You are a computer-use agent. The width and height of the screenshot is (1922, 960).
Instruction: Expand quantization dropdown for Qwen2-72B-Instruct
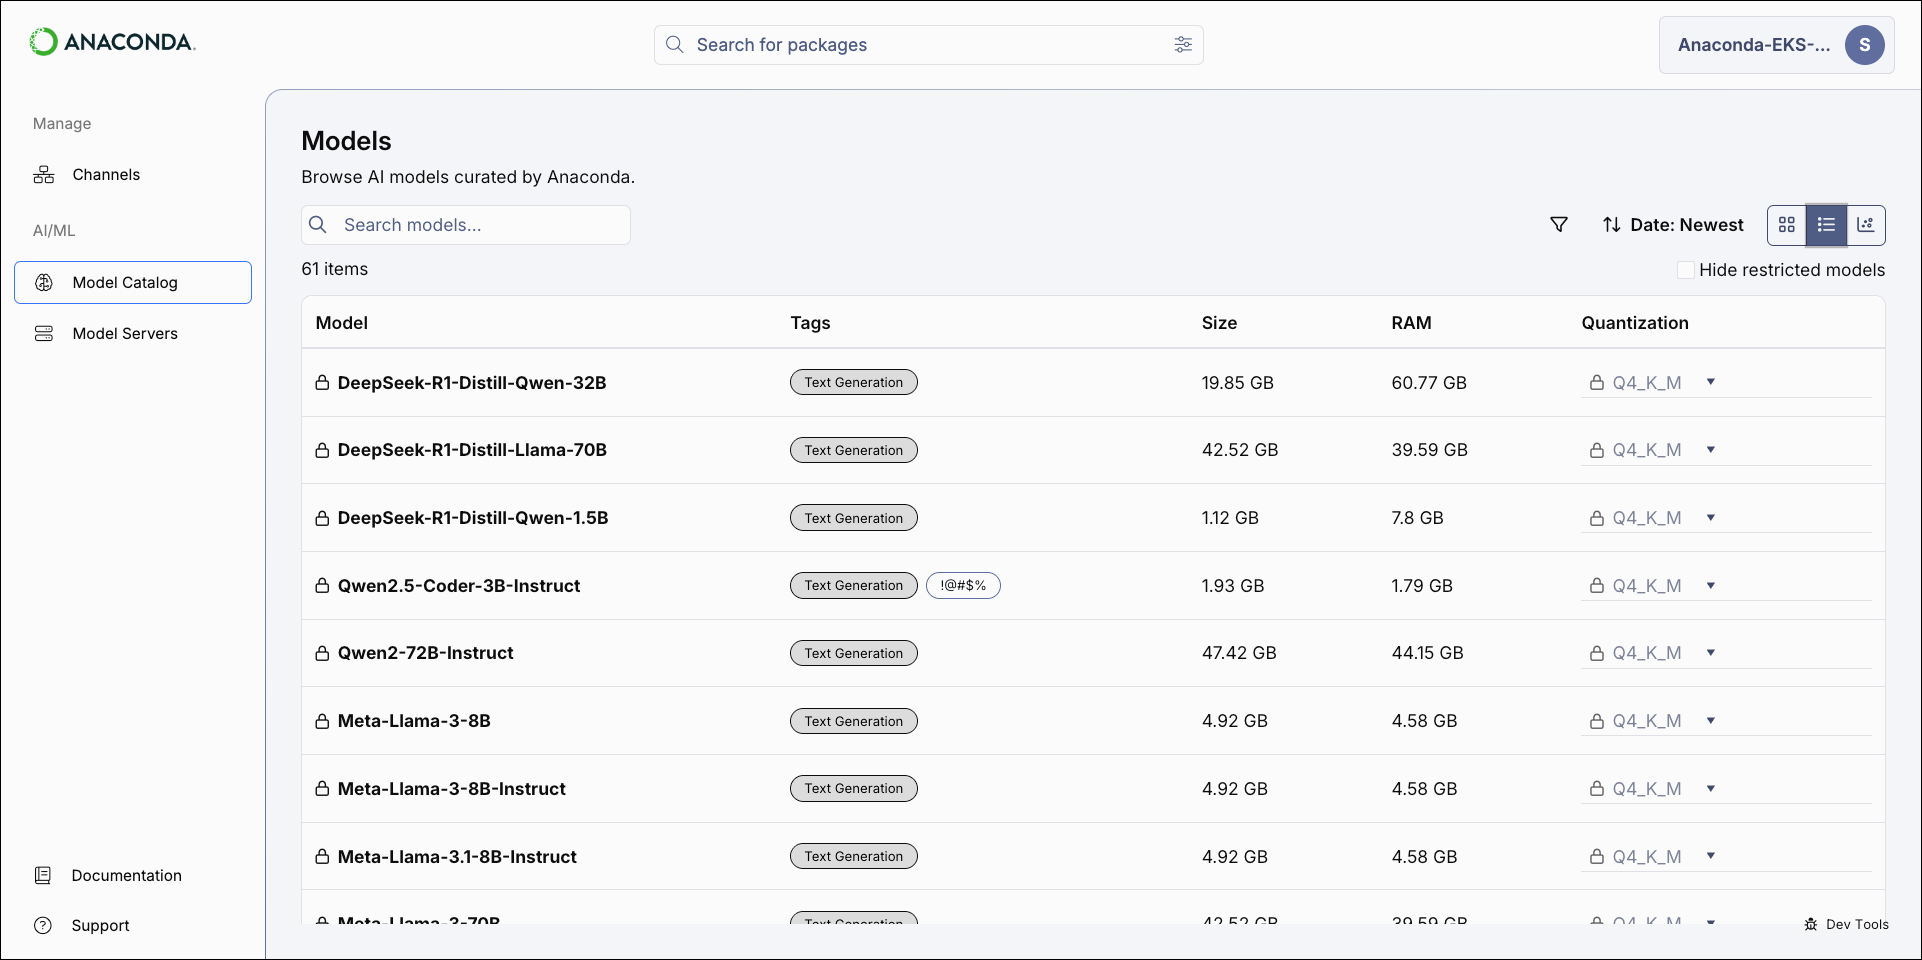click(1711, 653)
